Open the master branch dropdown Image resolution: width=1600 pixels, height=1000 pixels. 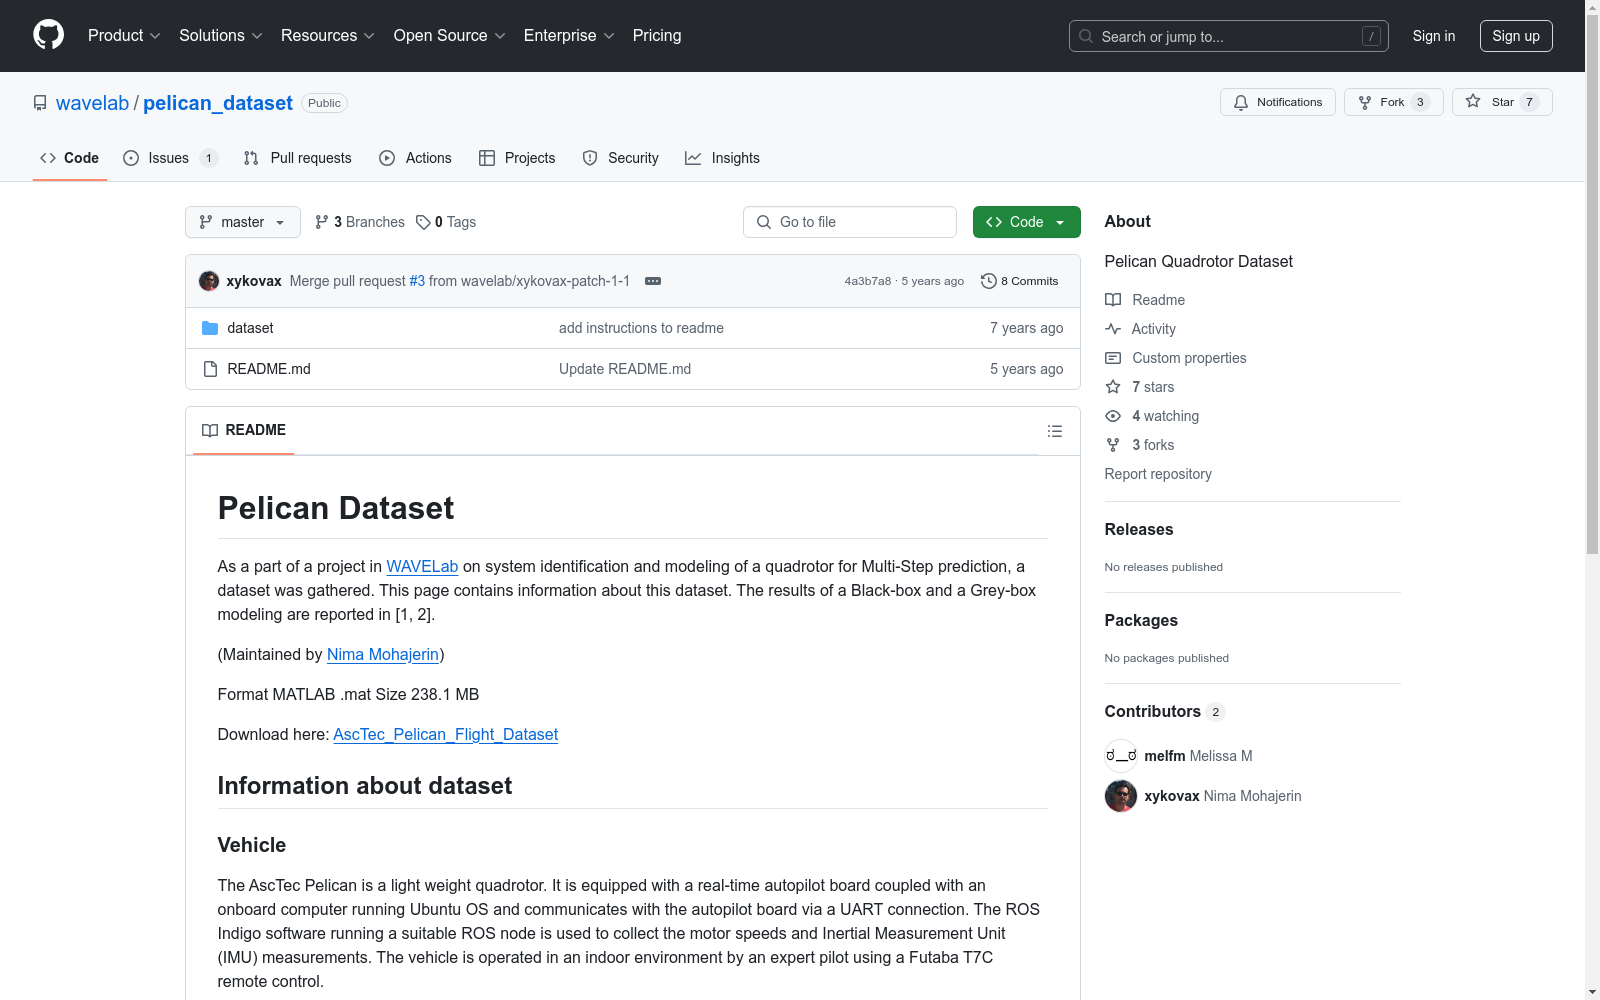pyautogui.click(x=243, y=222)
